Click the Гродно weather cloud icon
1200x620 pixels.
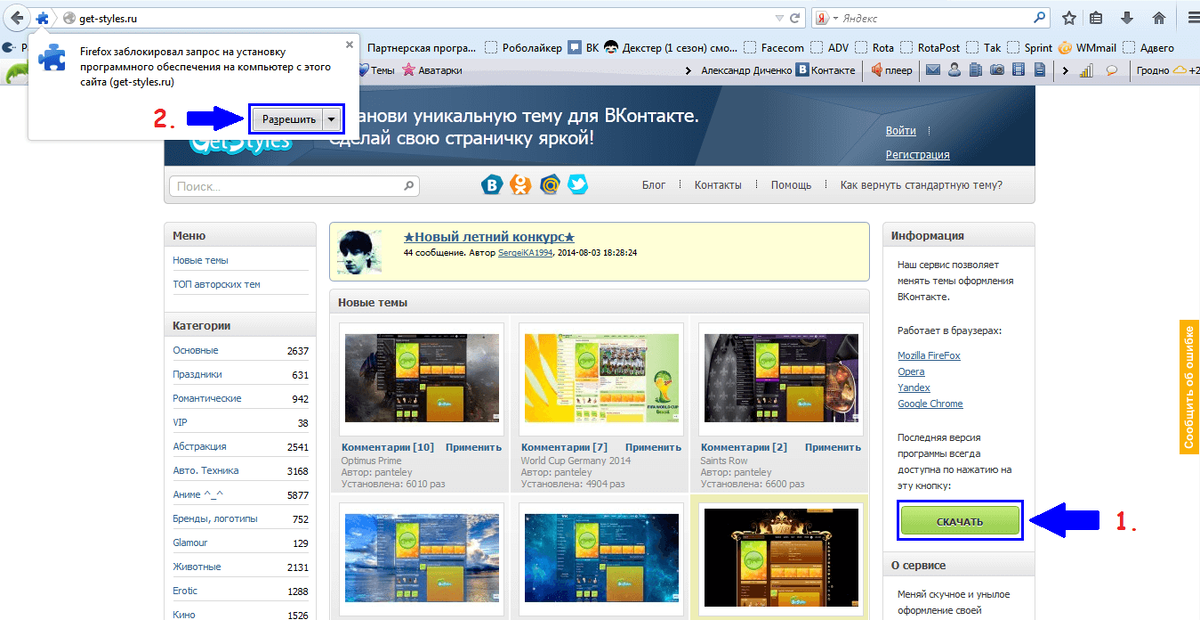[x=1180, y=70]
